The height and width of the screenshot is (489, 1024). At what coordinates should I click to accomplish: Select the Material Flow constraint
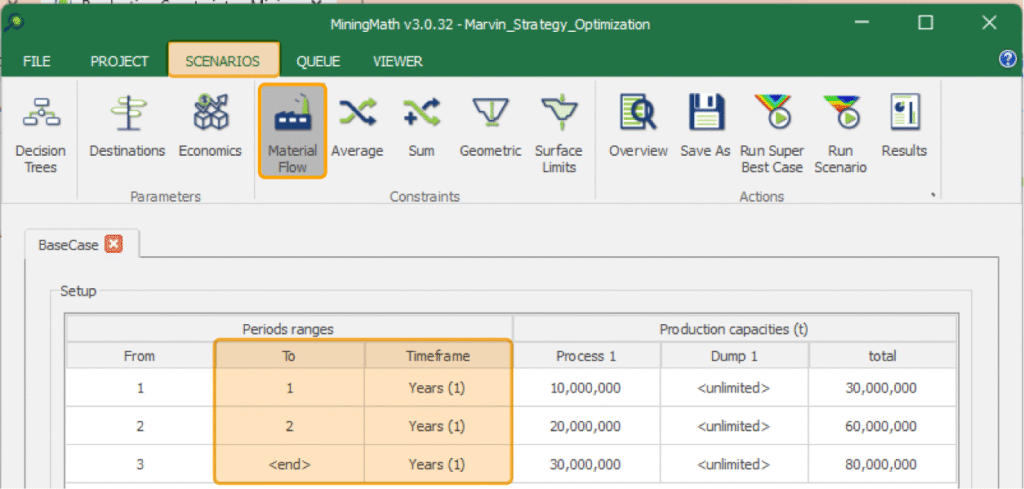tap(292, 132)
